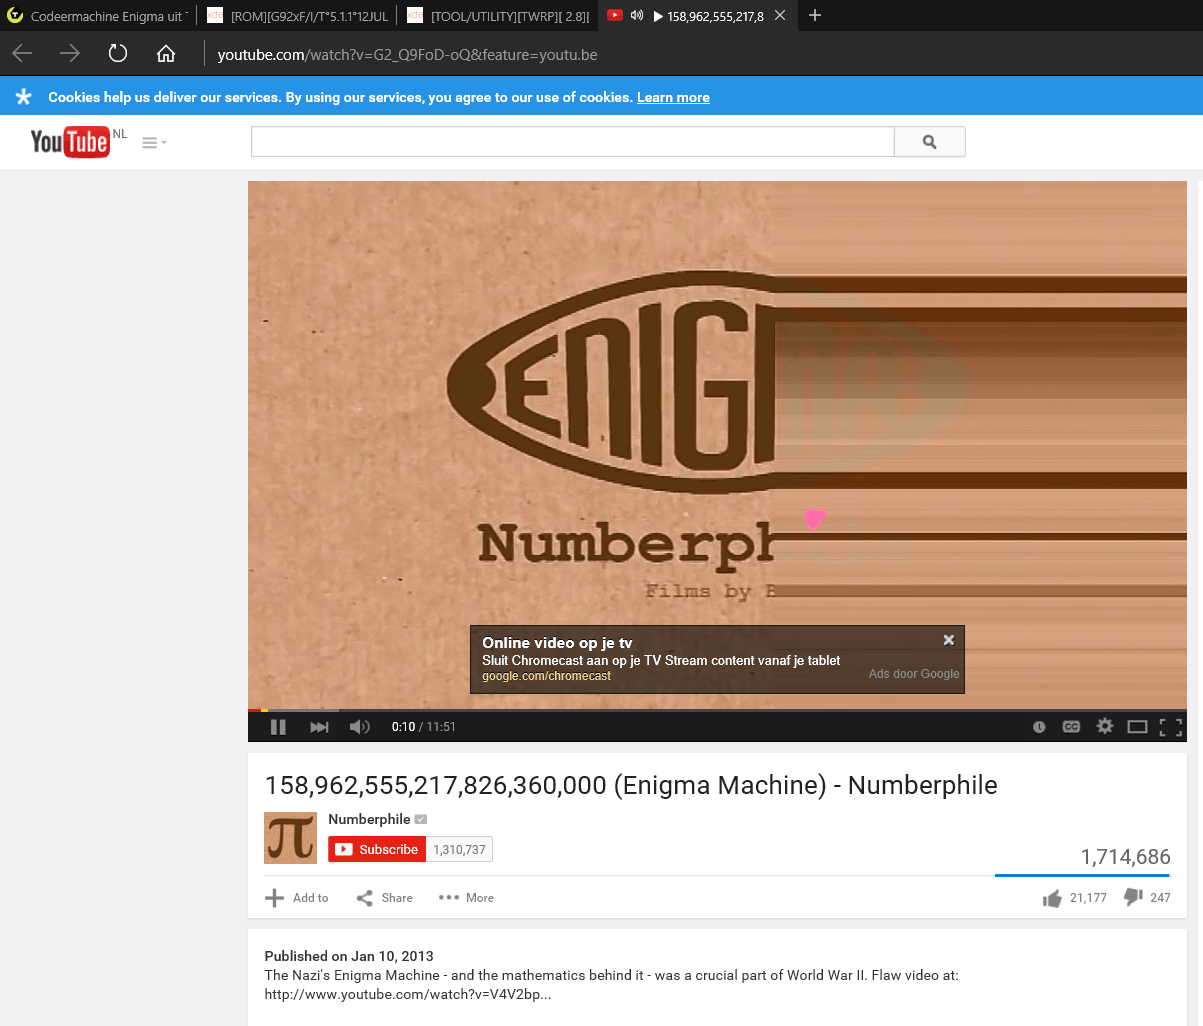Focus the YouTube search box
The height and width of the screenshot is (1026, 1203).
coord(572,142)
